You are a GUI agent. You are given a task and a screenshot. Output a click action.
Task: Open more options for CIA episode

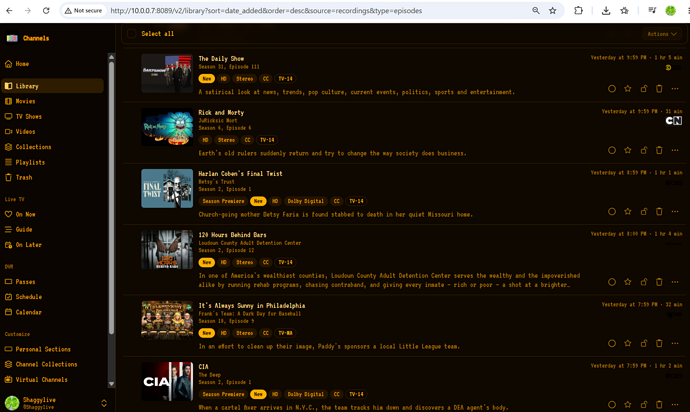click(675, 405)
